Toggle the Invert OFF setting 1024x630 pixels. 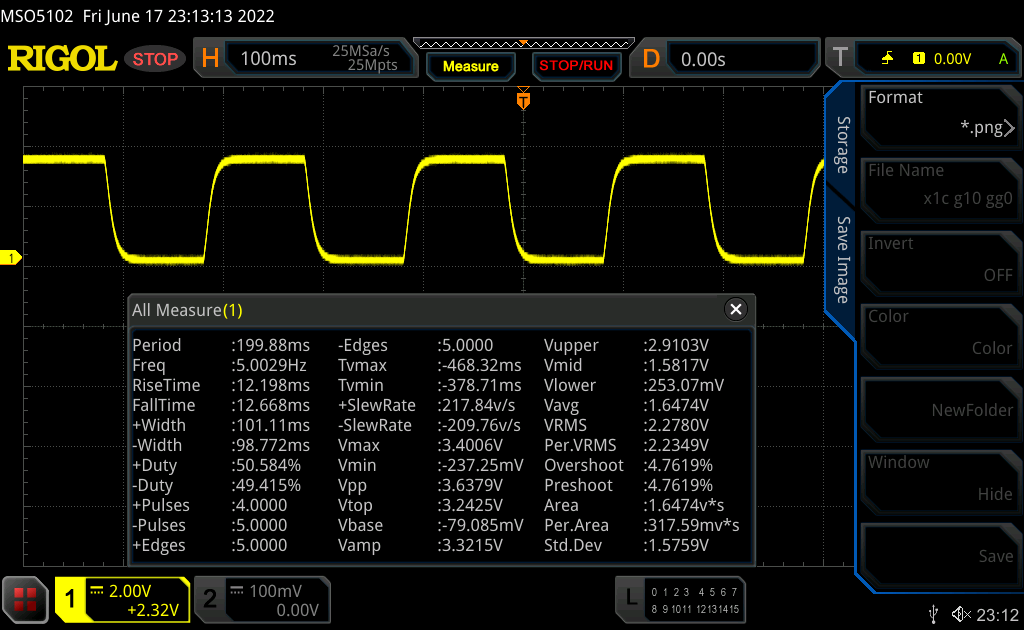coord(939,259)
